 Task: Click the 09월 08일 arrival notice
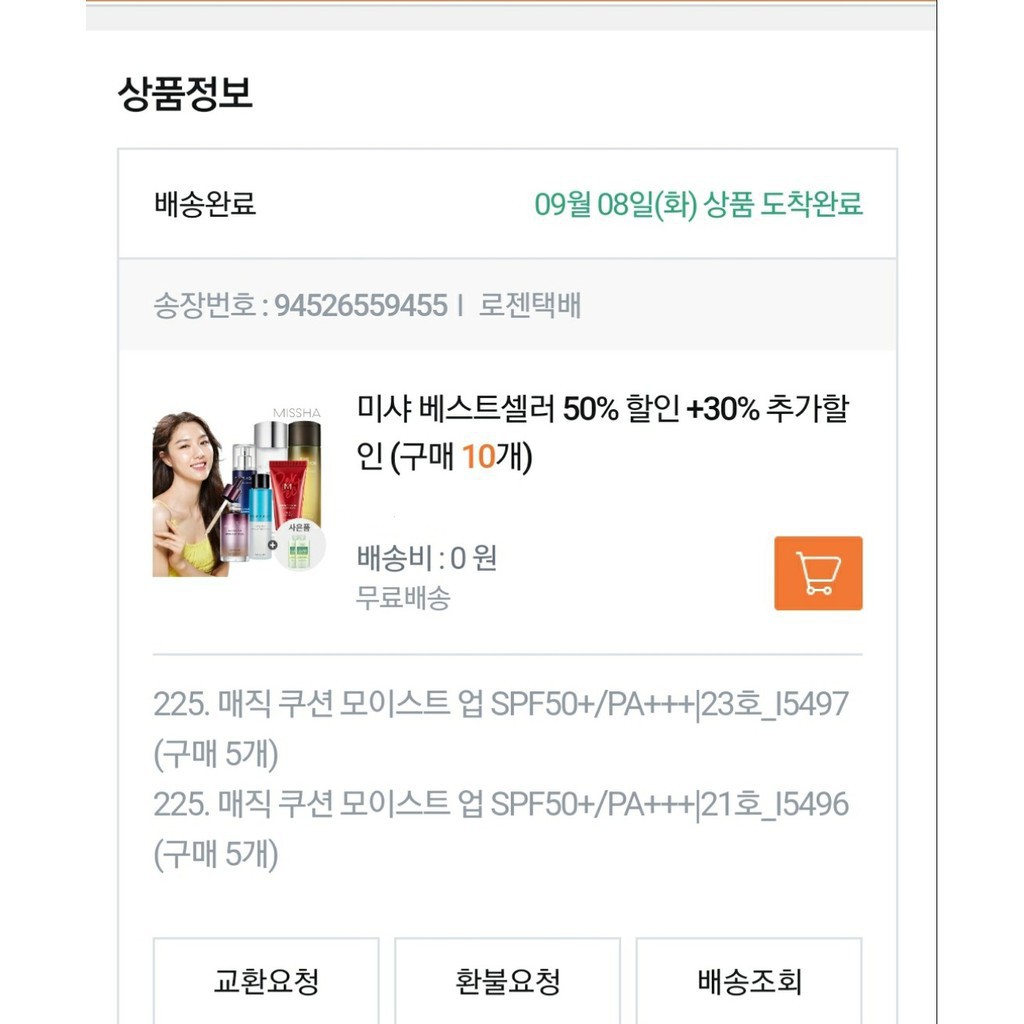point(698,204)
